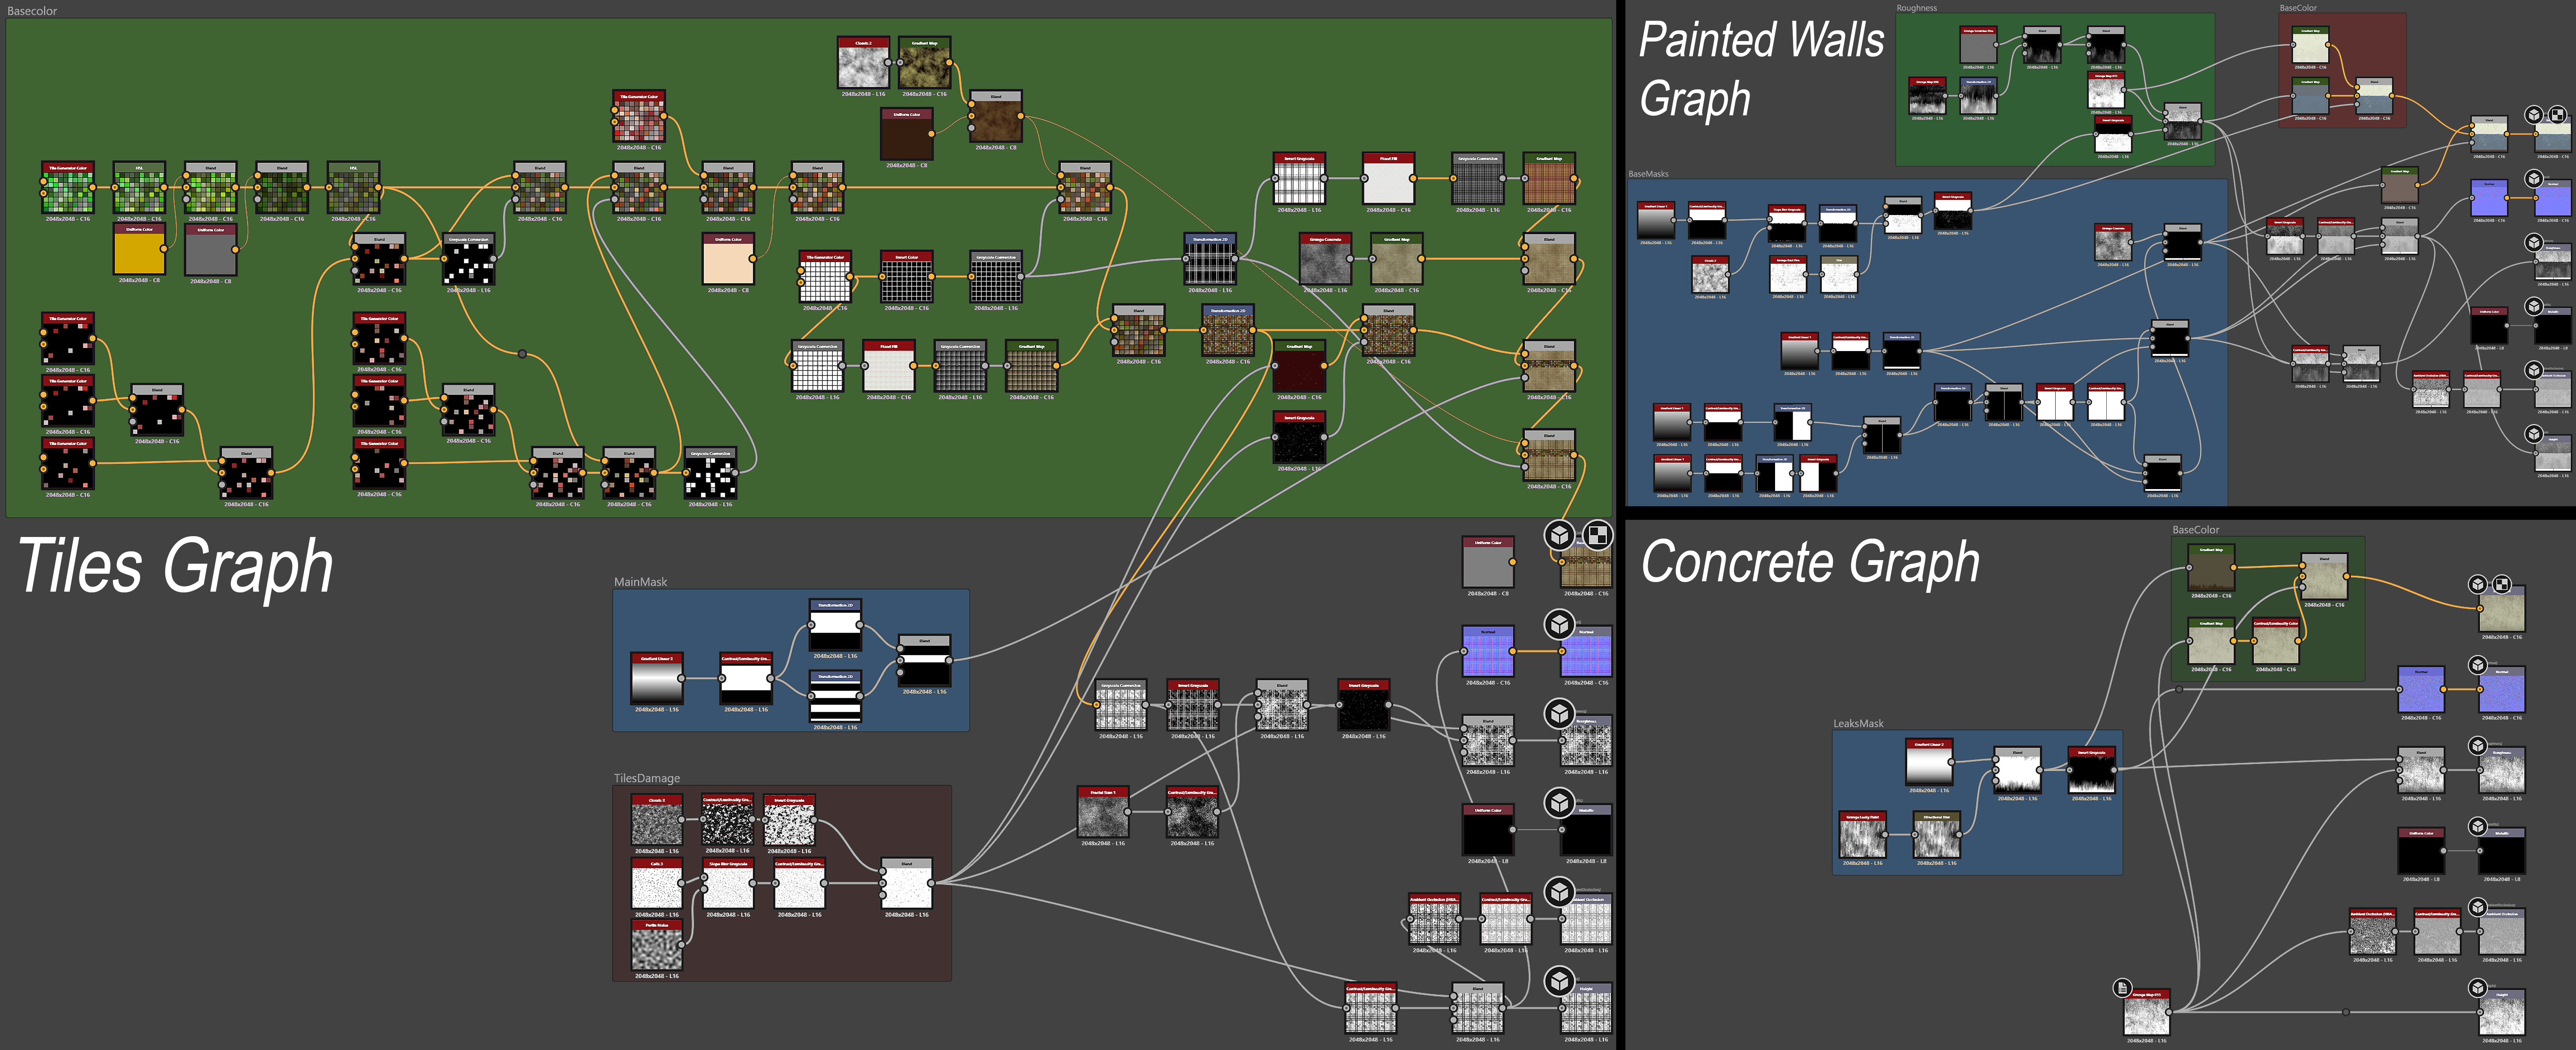Select Ambient Occlusion (HBAO) node in Tiles graph
The image size is (2576, 1050).
click(1435, 919)
